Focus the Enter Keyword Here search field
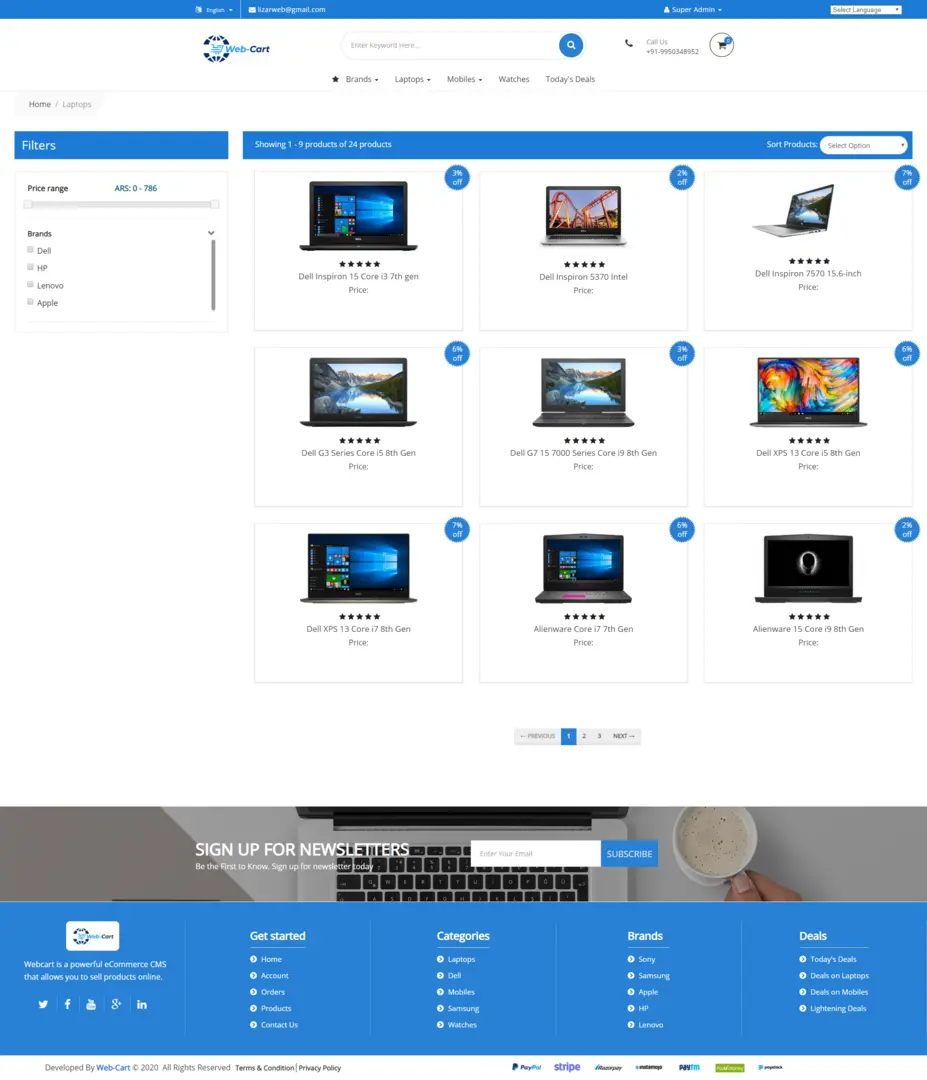Viewport: 927px width, 1080px height. pyautogui.click(x=450, y=45)
